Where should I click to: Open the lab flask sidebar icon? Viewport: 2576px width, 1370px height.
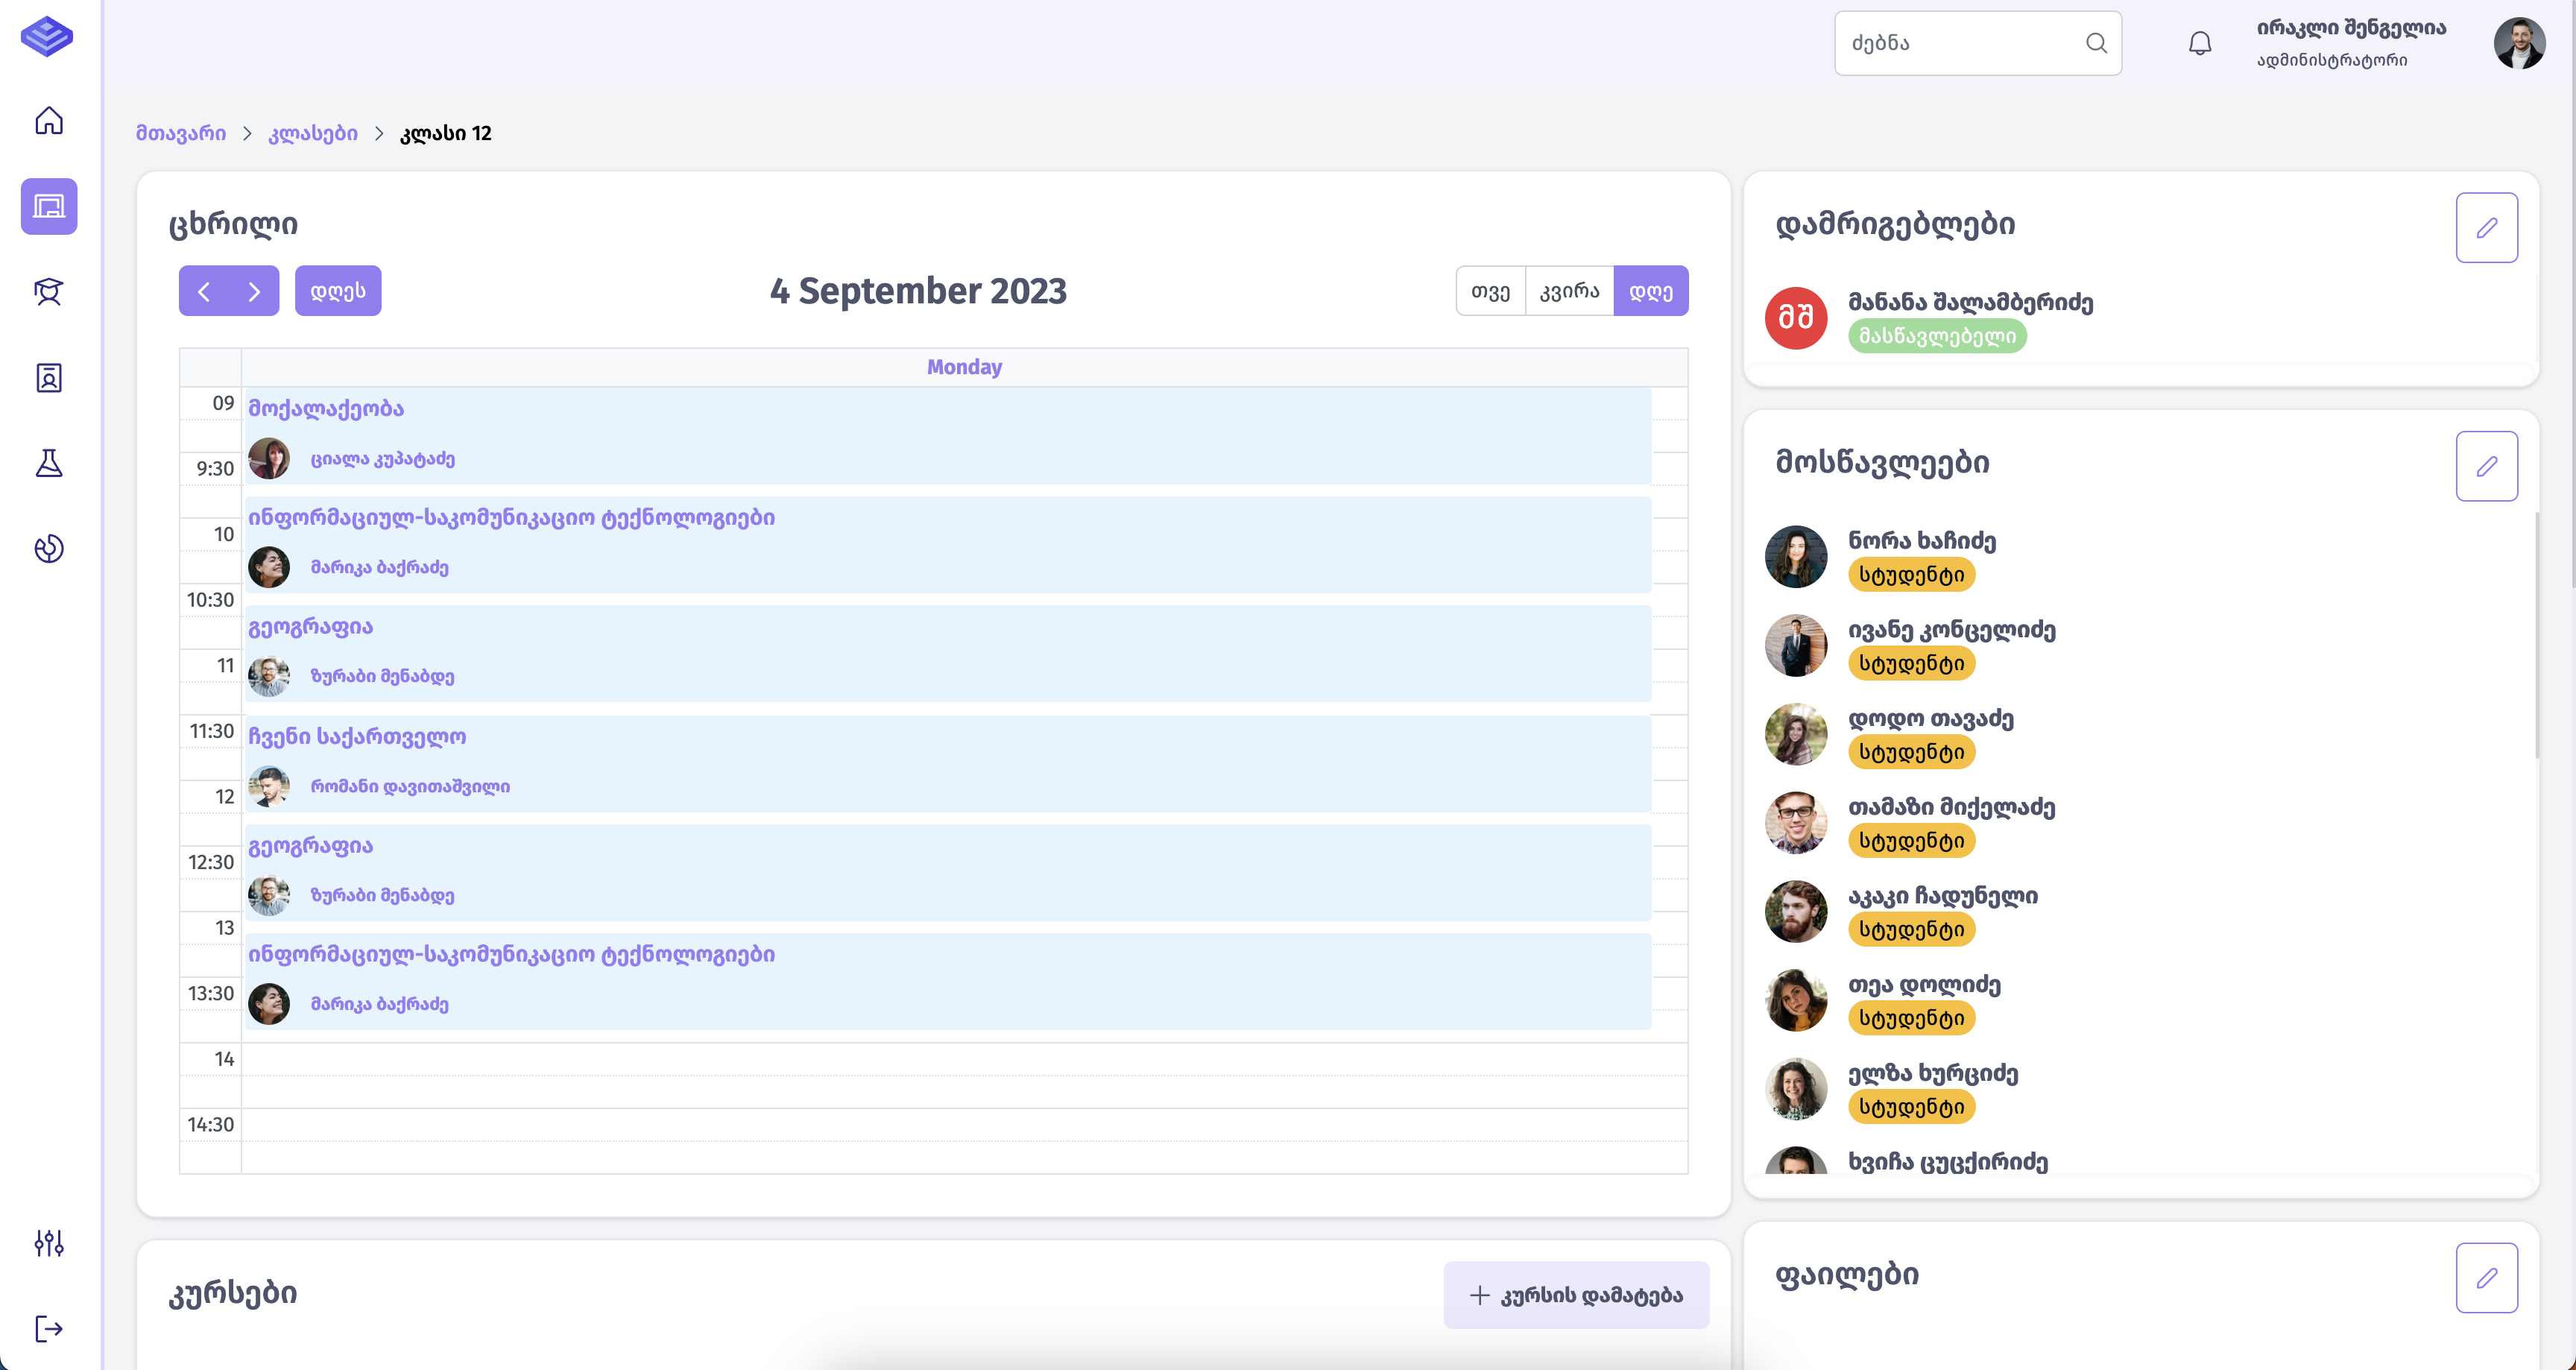(49, 463)
